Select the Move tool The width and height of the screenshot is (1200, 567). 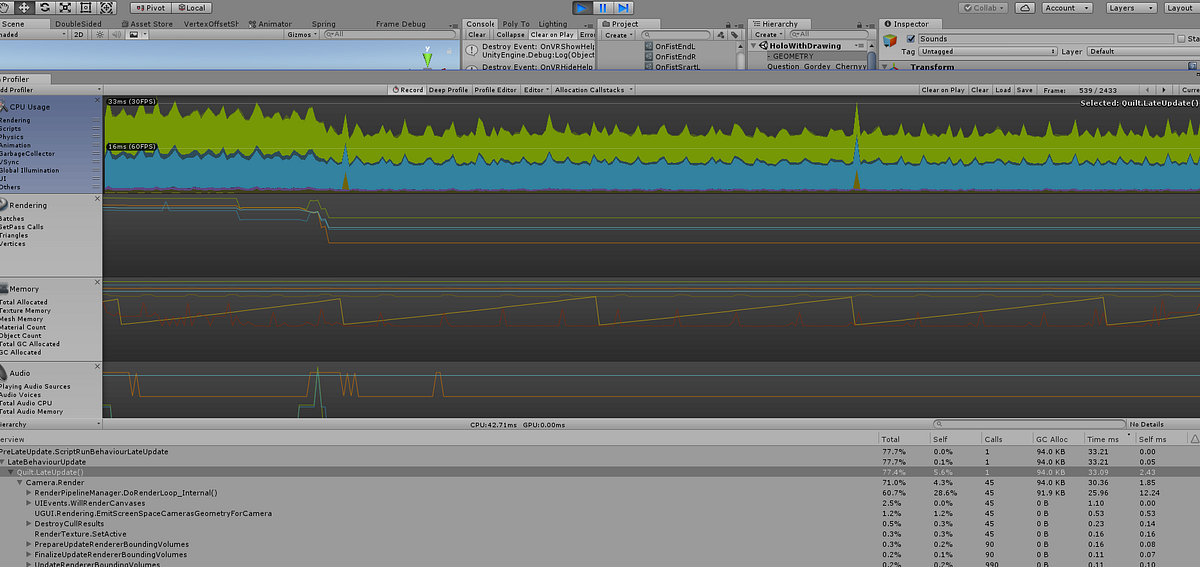pyautogui.click(x=25, y=7)
